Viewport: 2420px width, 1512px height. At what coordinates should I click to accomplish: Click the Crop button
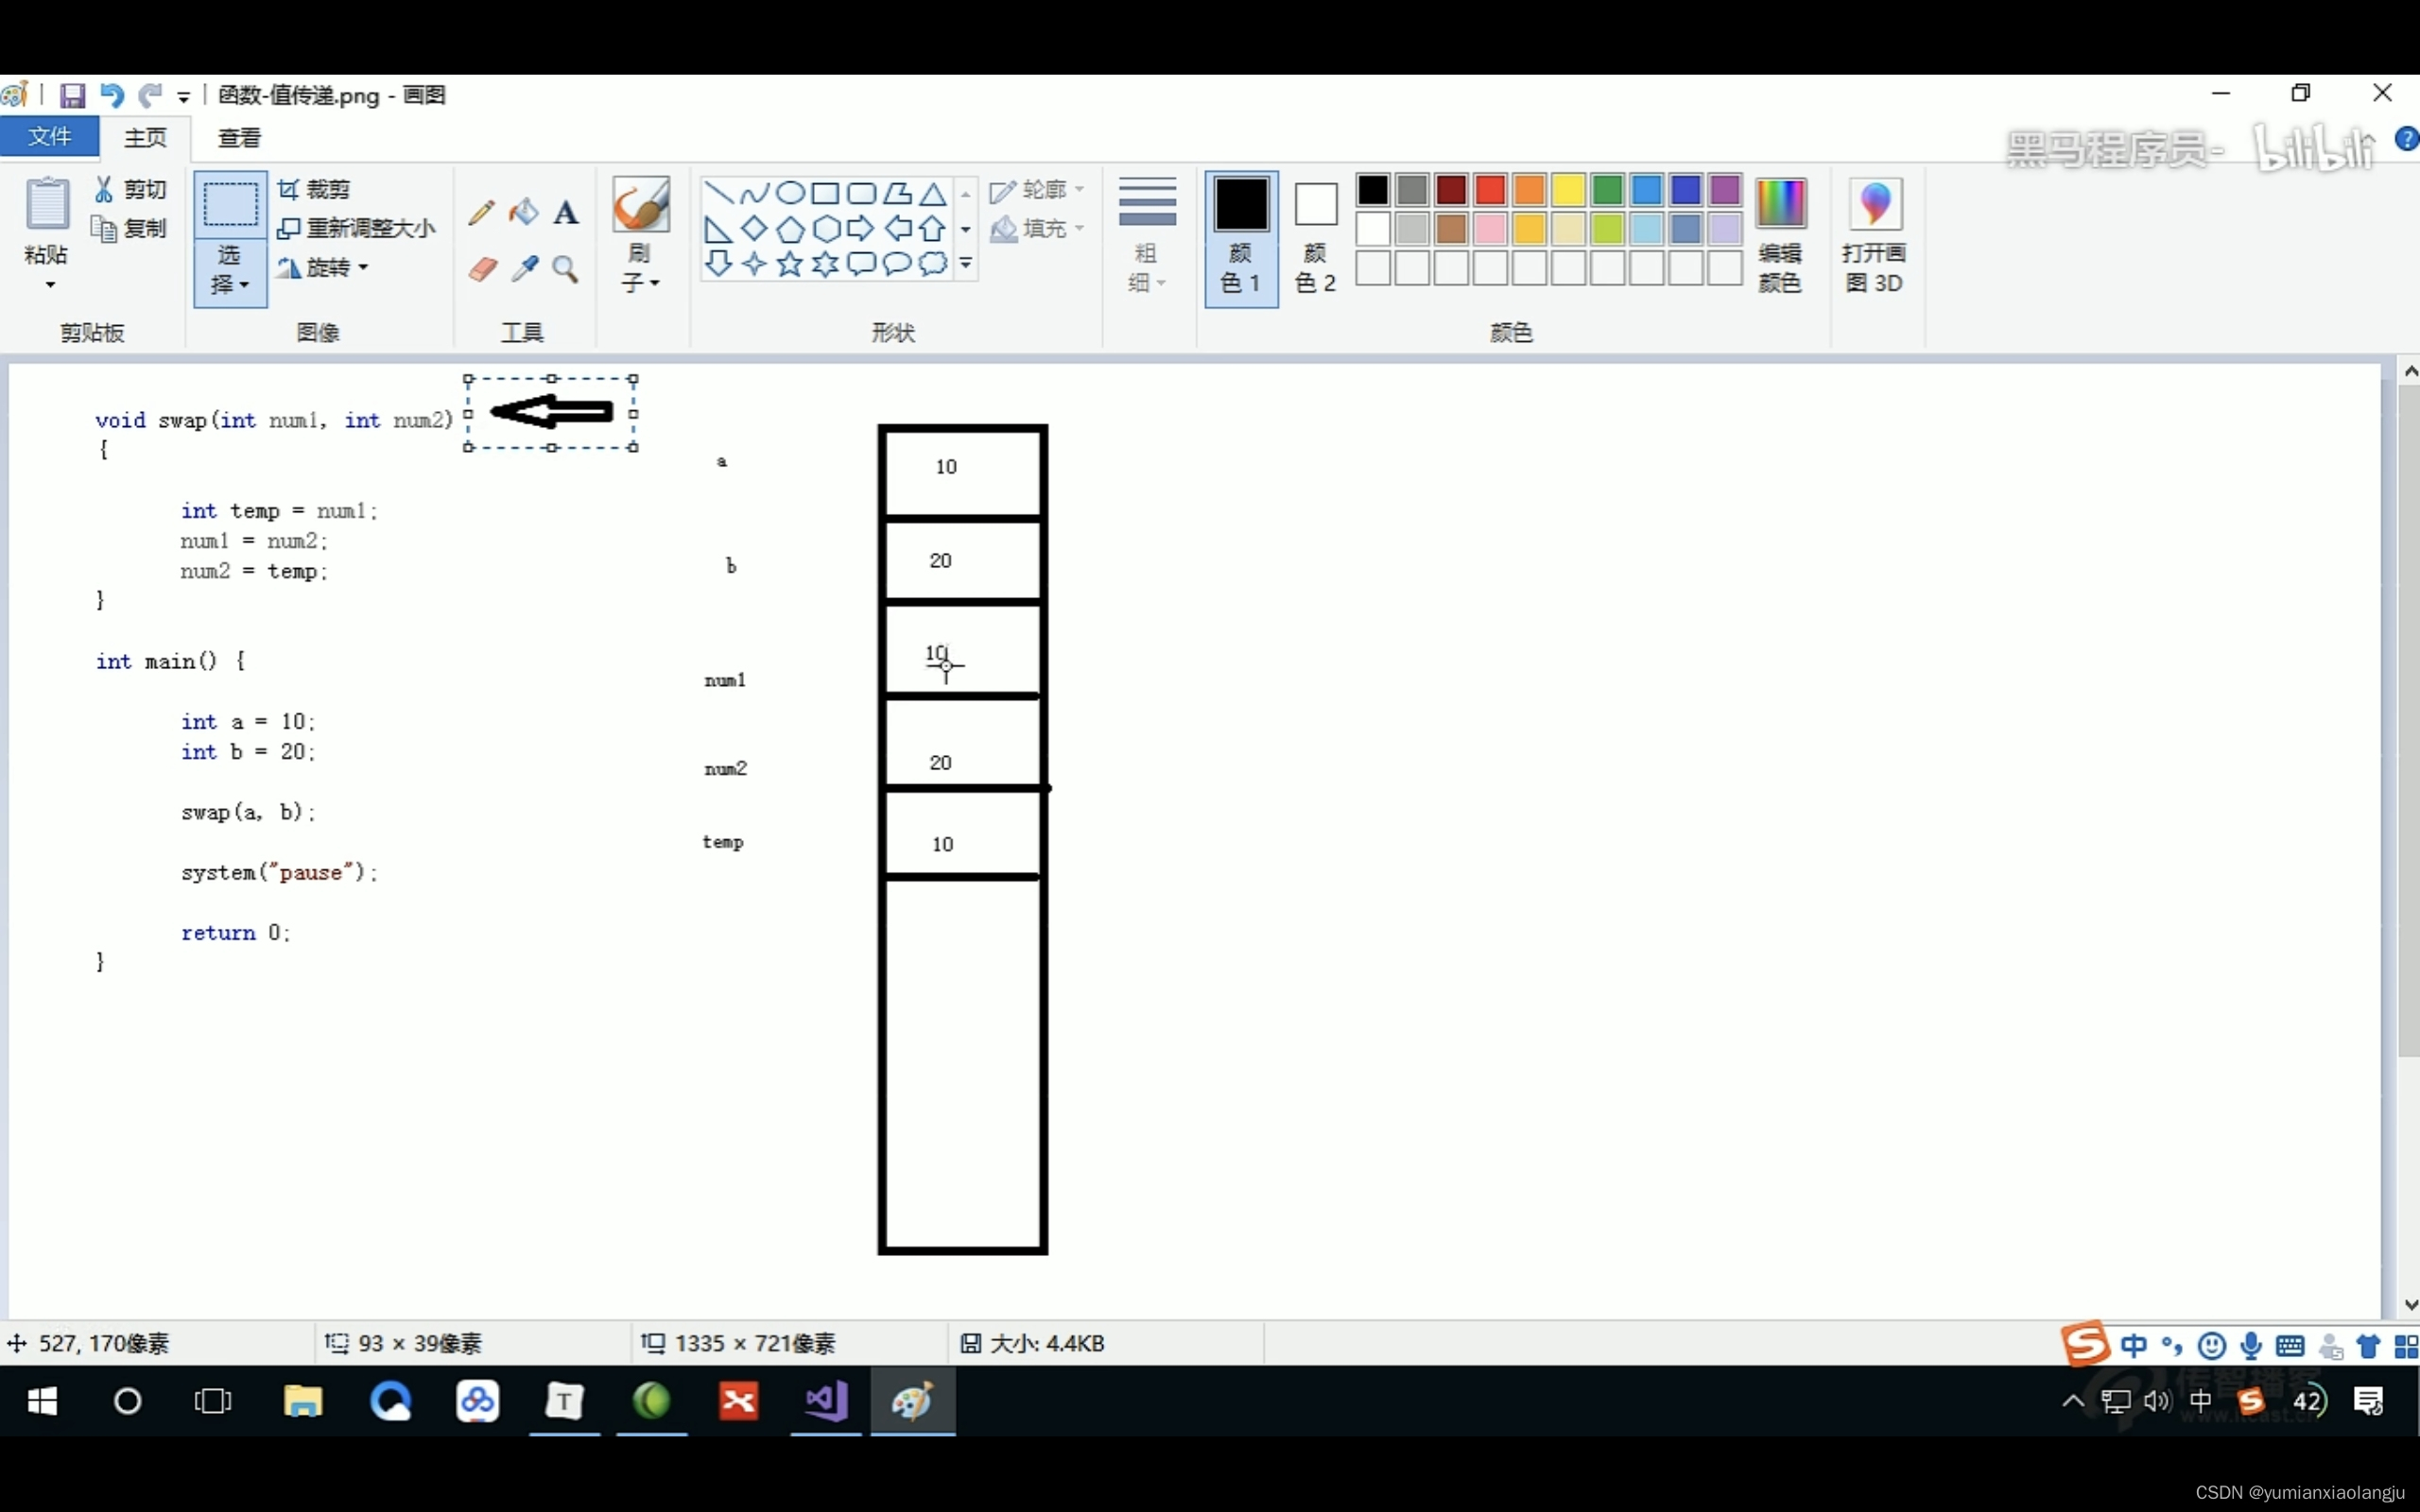[315, 189]
